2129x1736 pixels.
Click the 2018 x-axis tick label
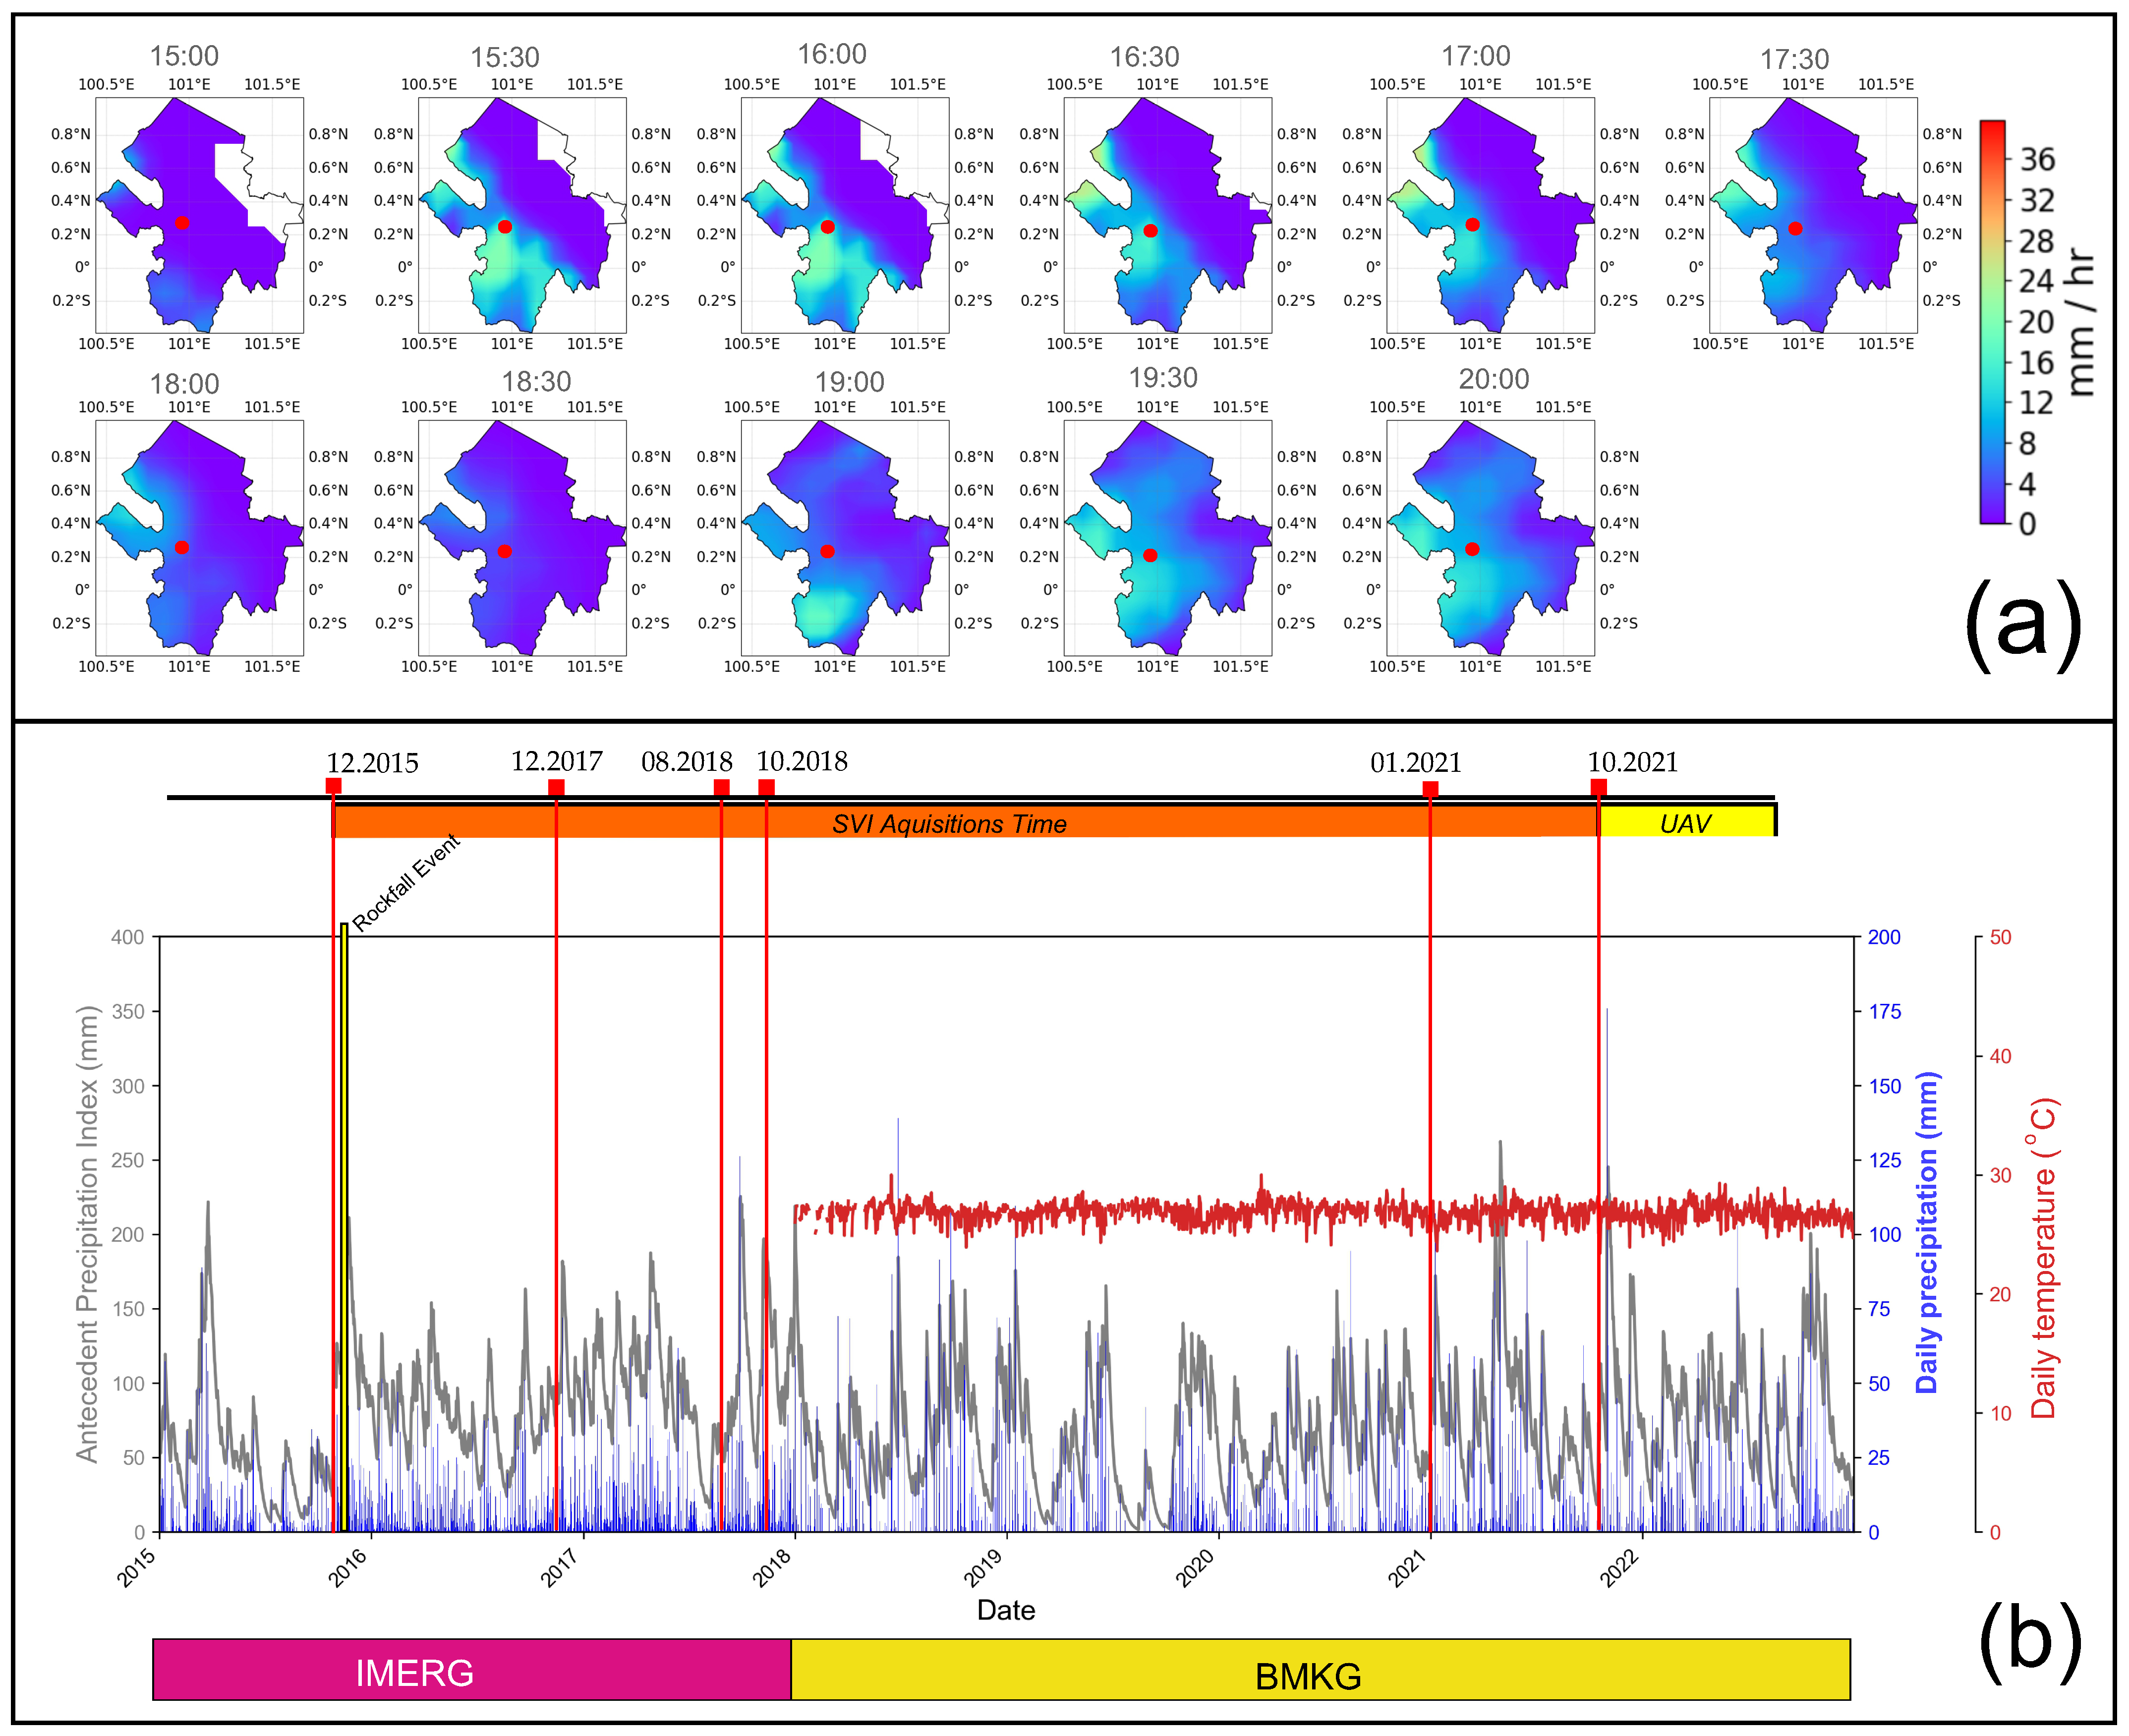[773, 1567]
